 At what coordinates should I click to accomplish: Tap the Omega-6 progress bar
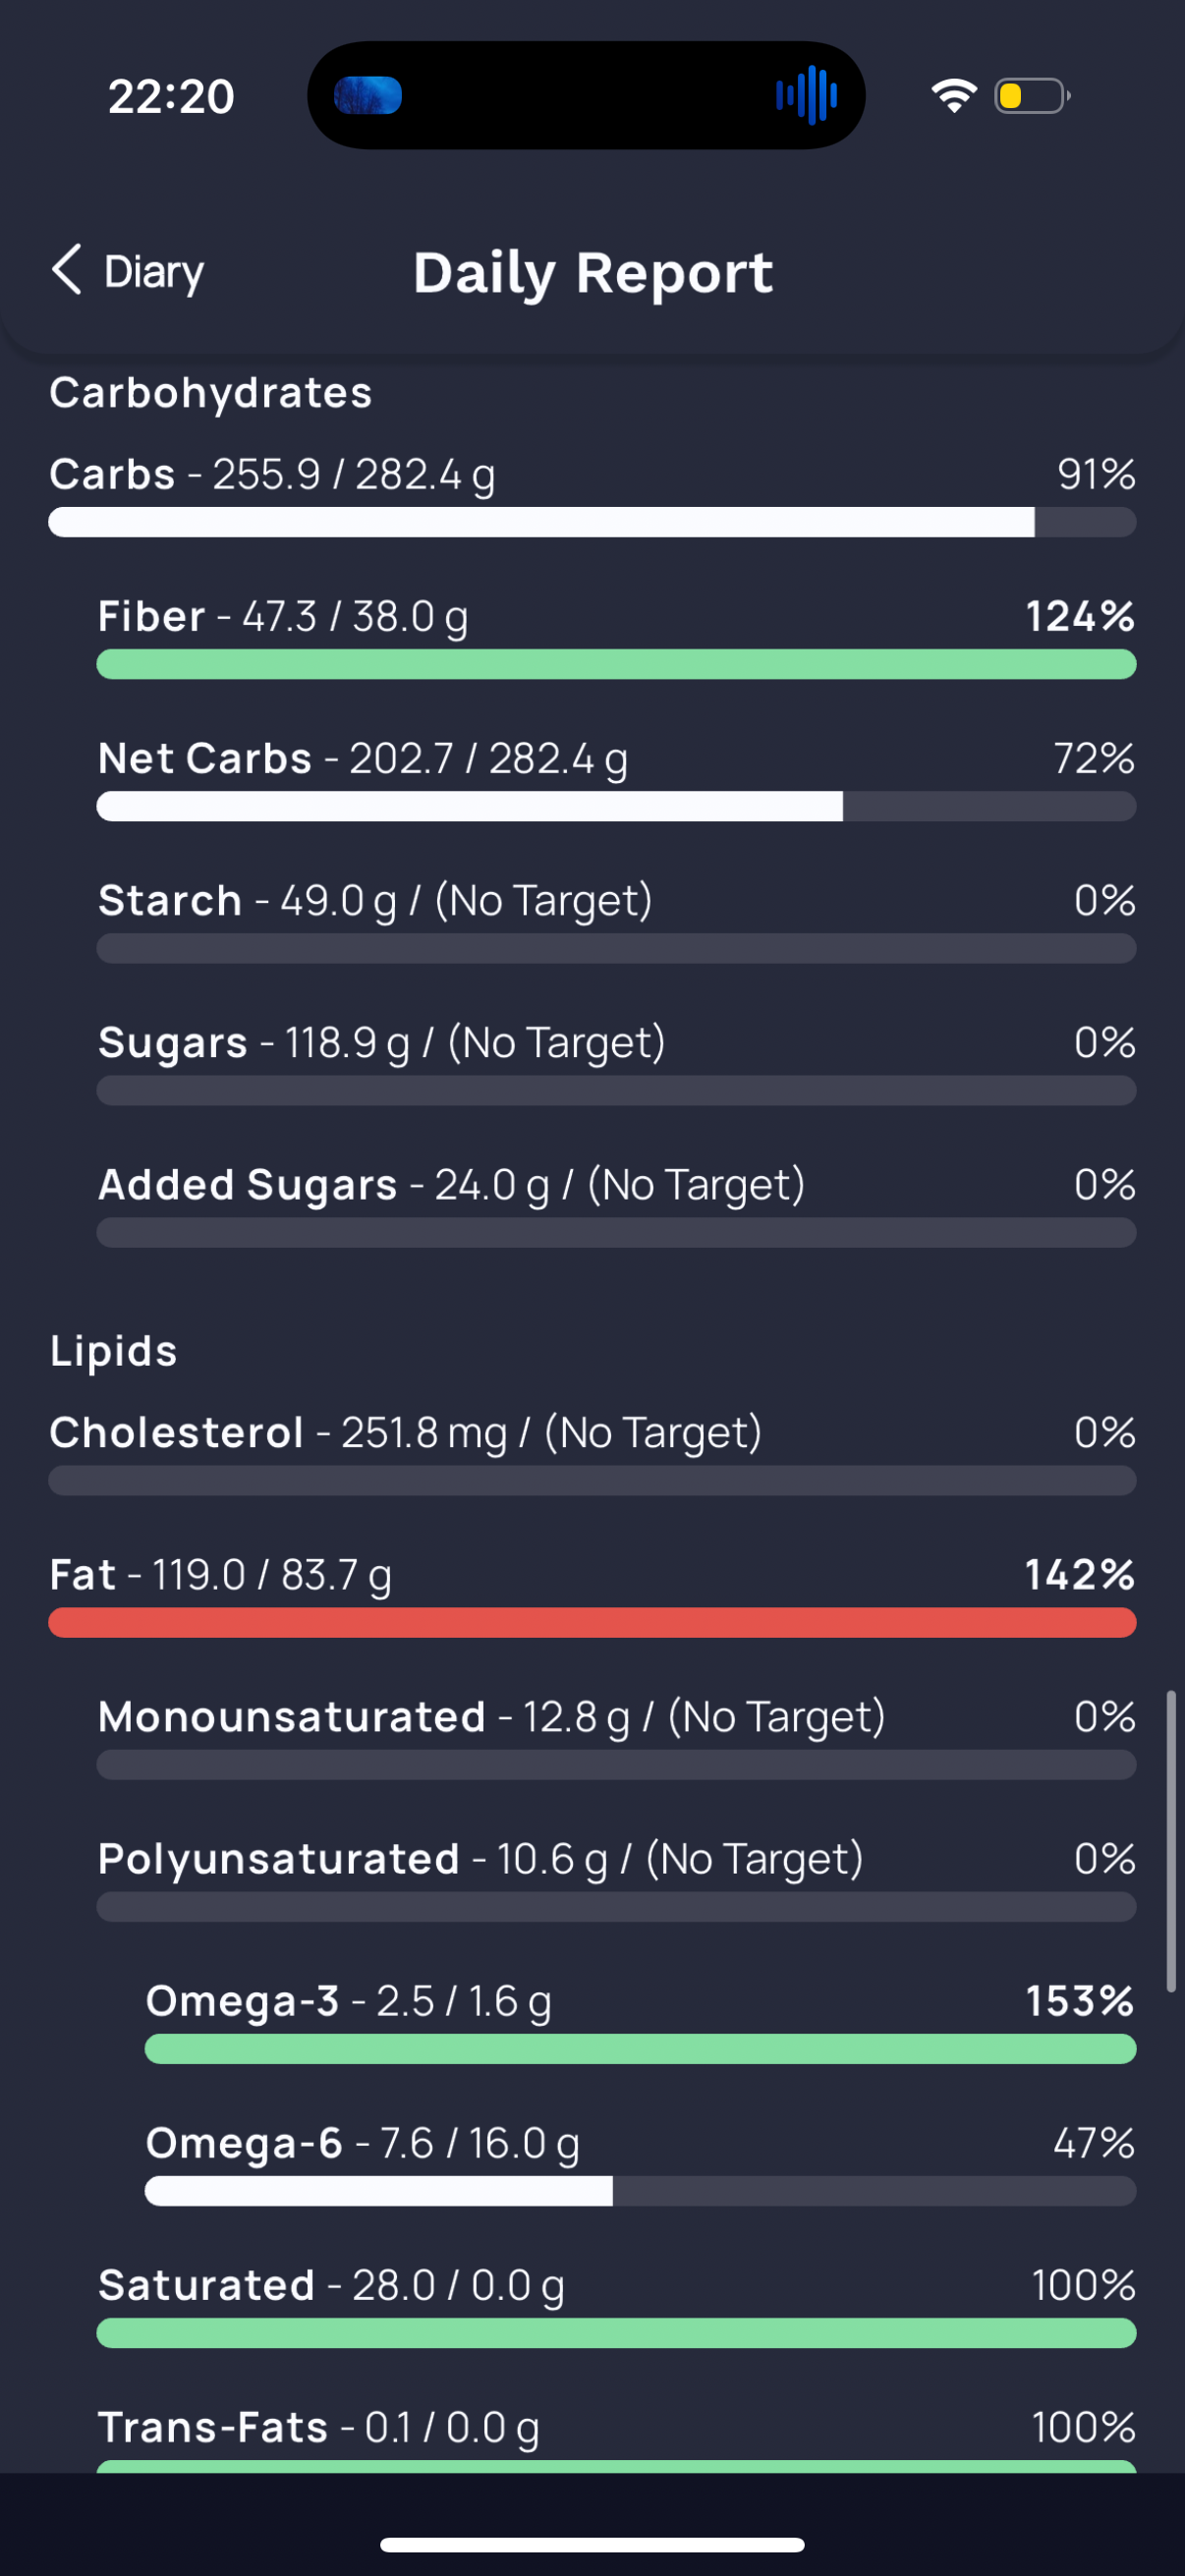pos(640,2190)
